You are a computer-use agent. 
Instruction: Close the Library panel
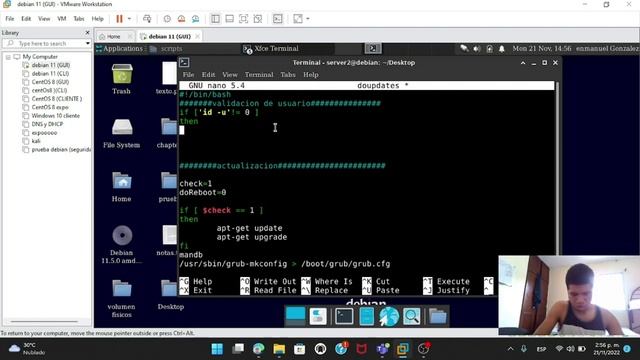(x=87, y=33)
